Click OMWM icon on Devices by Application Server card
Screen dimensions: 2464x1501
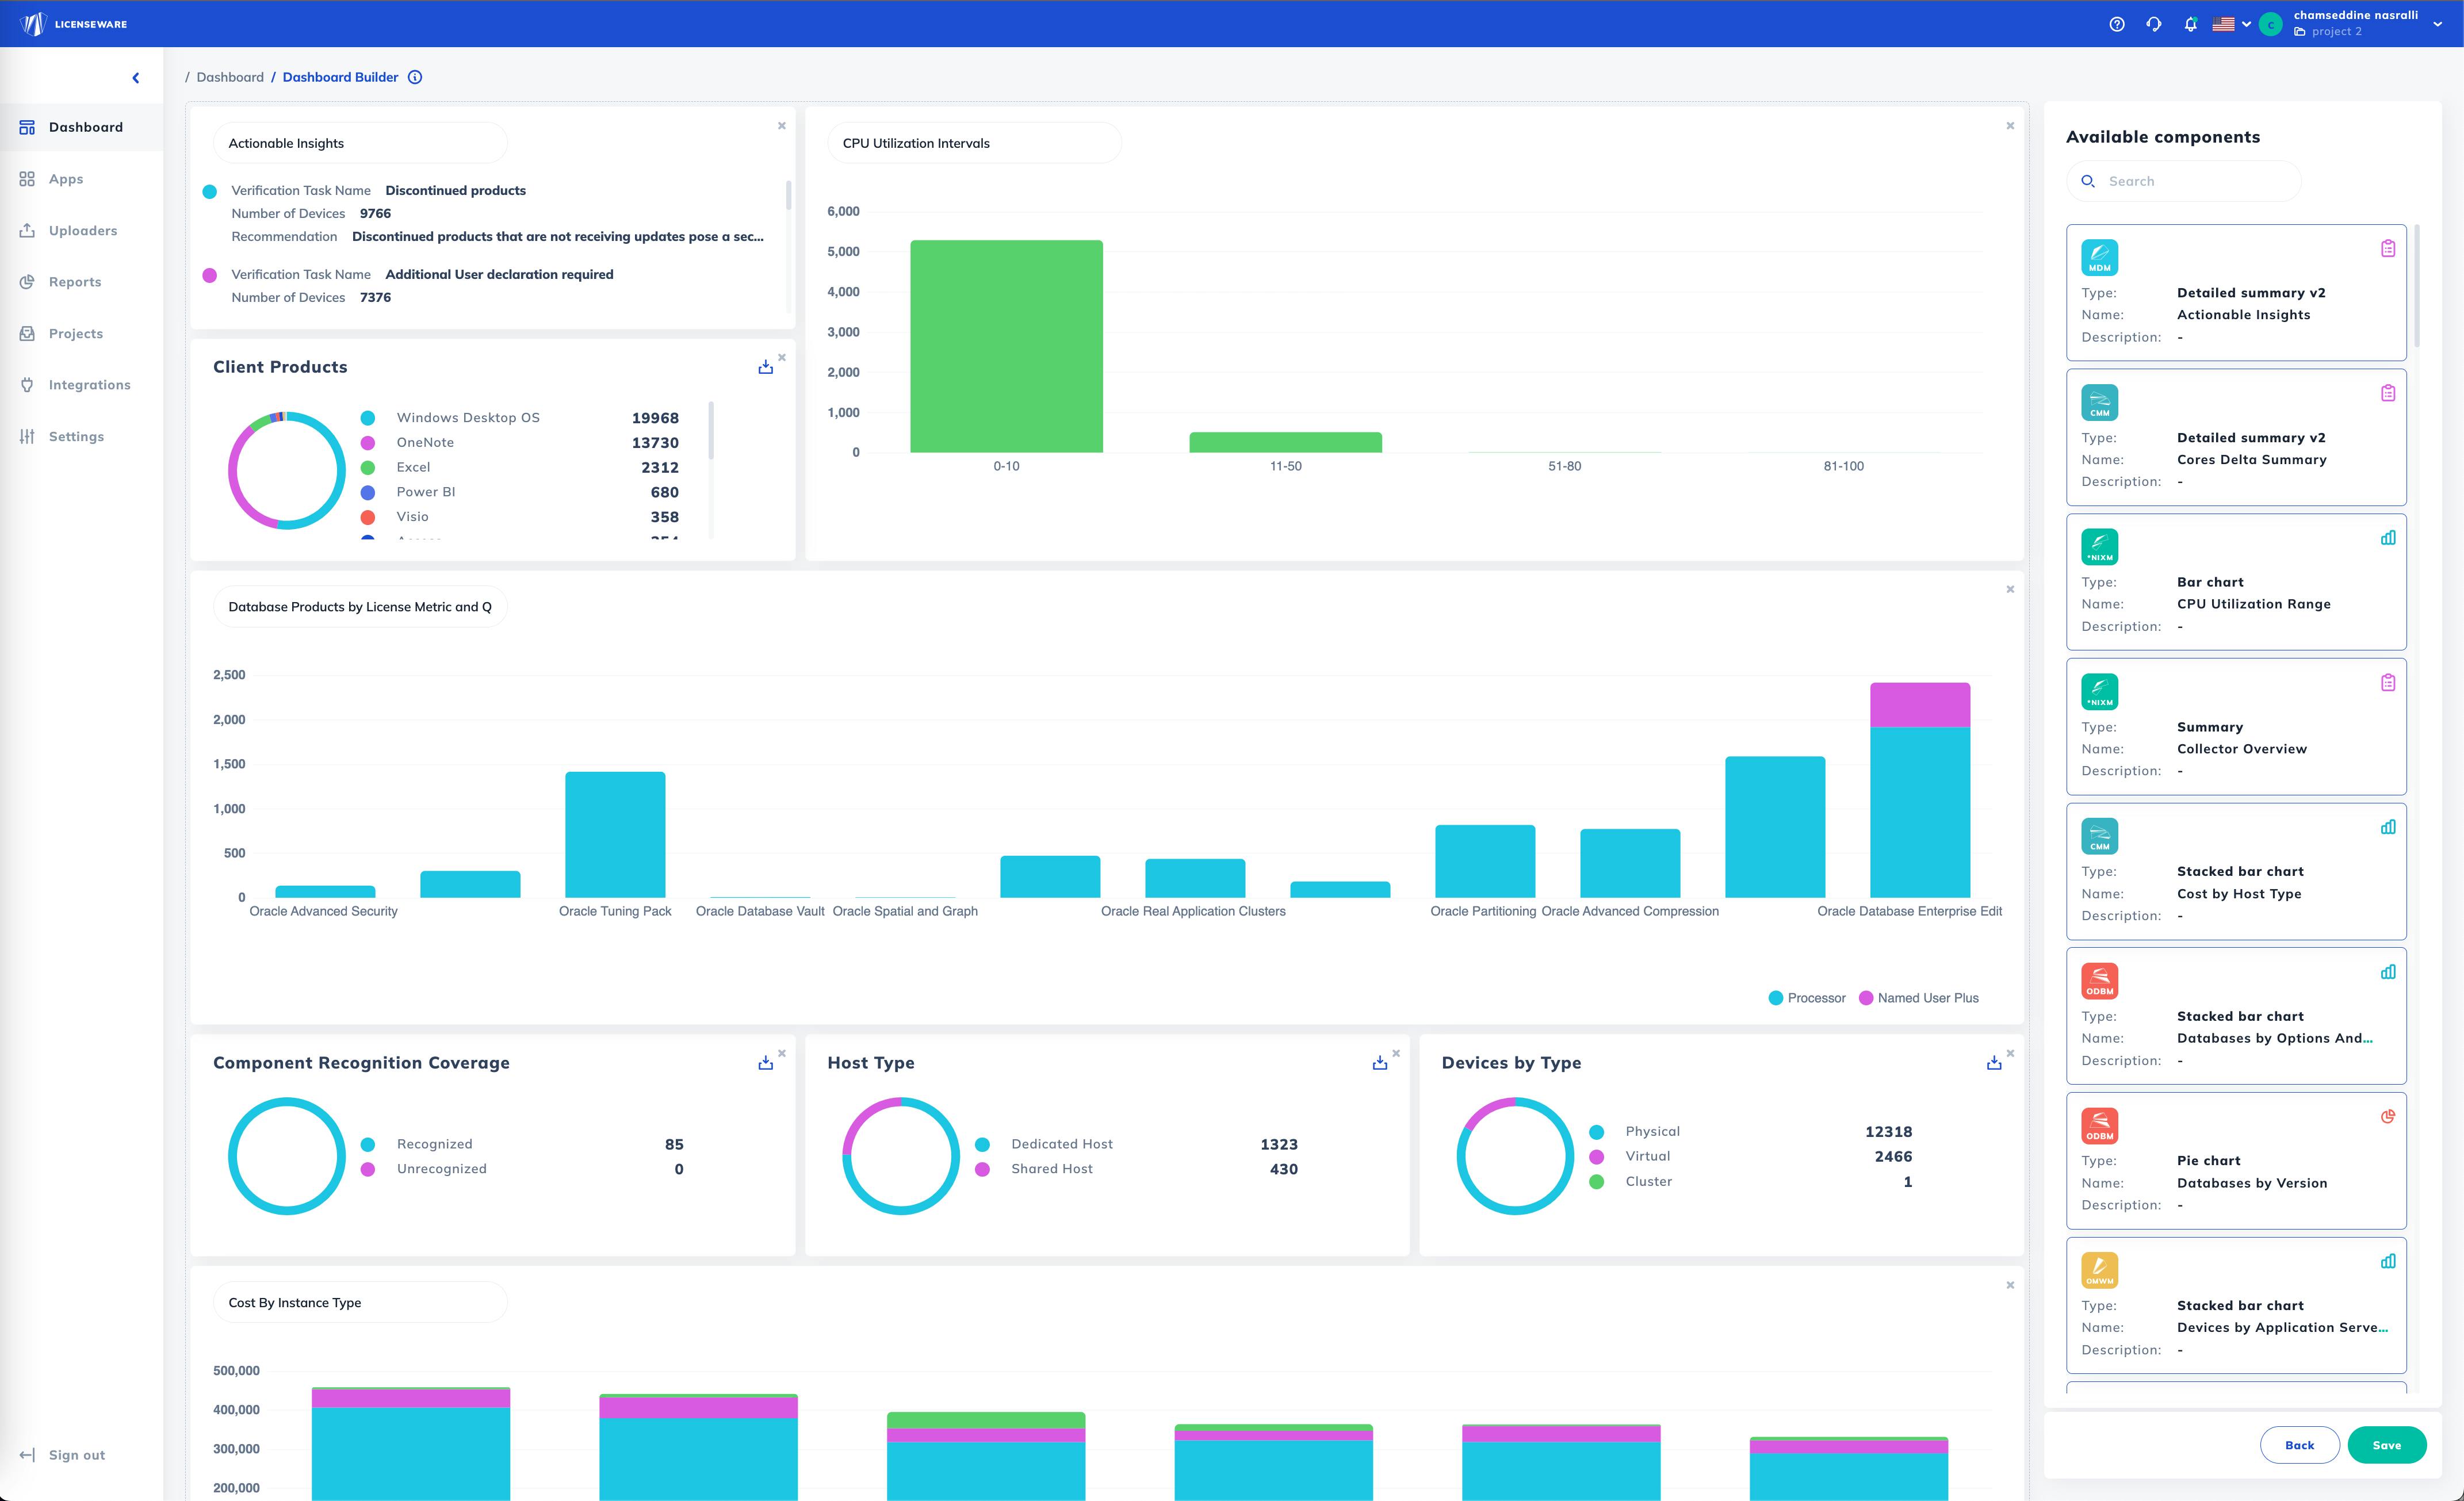click(x=2099, y=1270)
